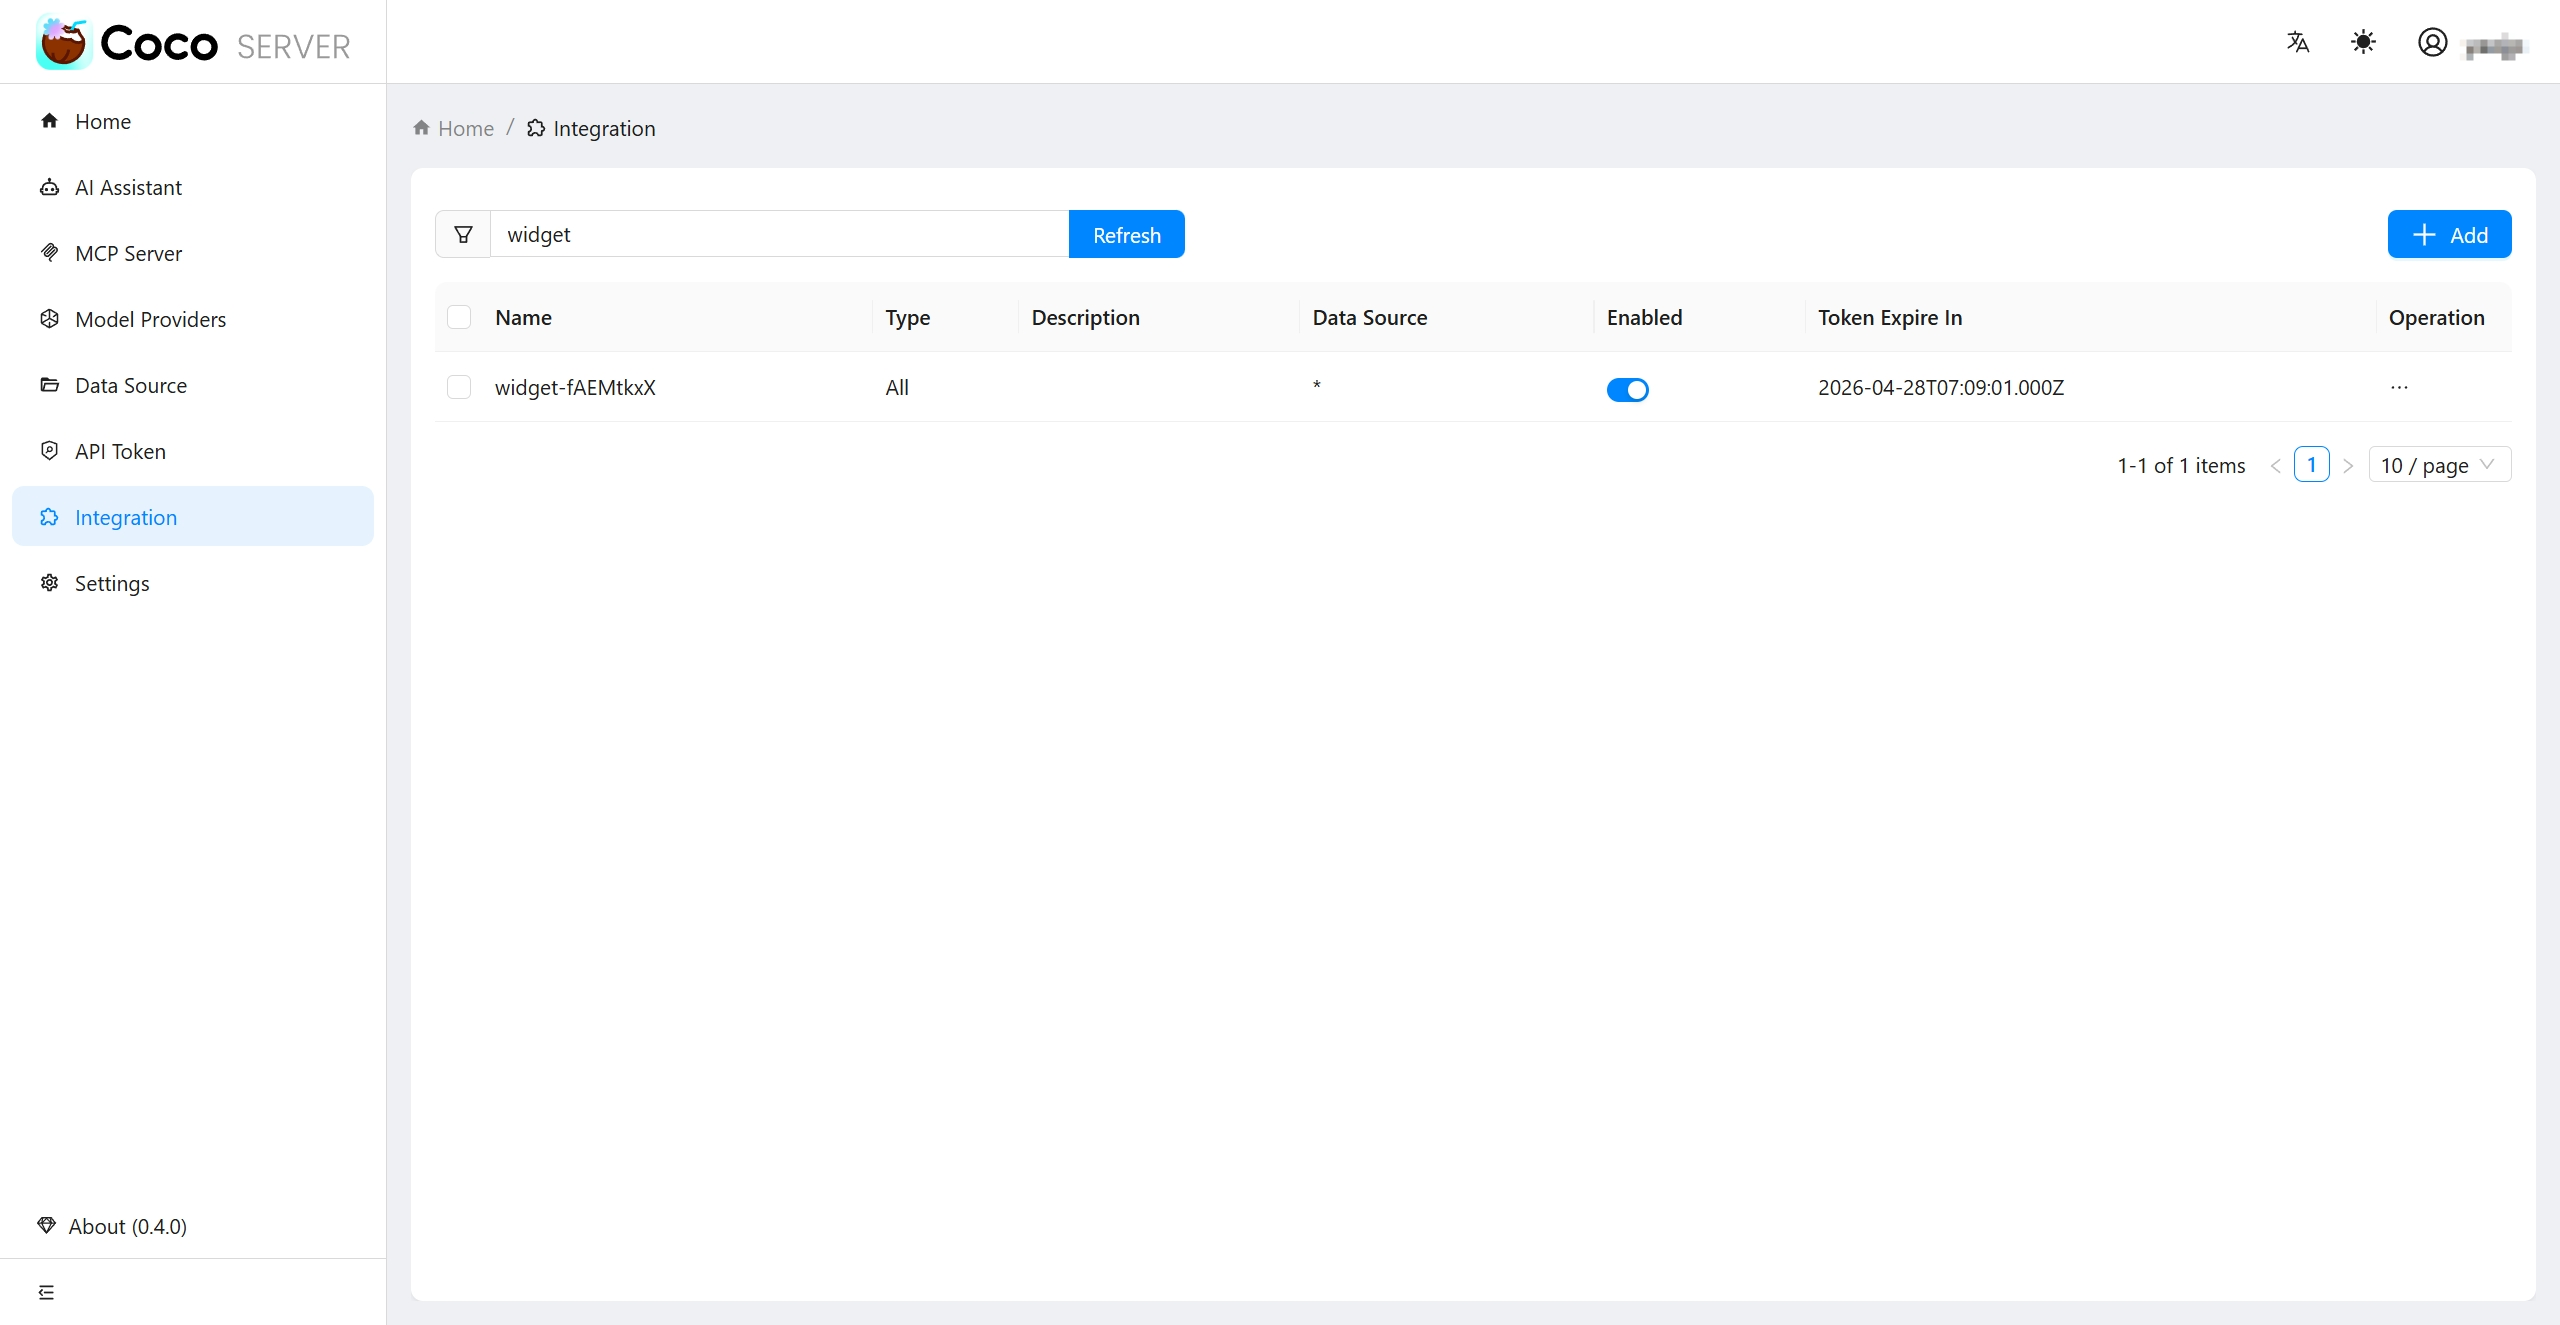Click the filter funnel icon
Viewport: 2560px width, 1325px height.
[x=463, y=234]
